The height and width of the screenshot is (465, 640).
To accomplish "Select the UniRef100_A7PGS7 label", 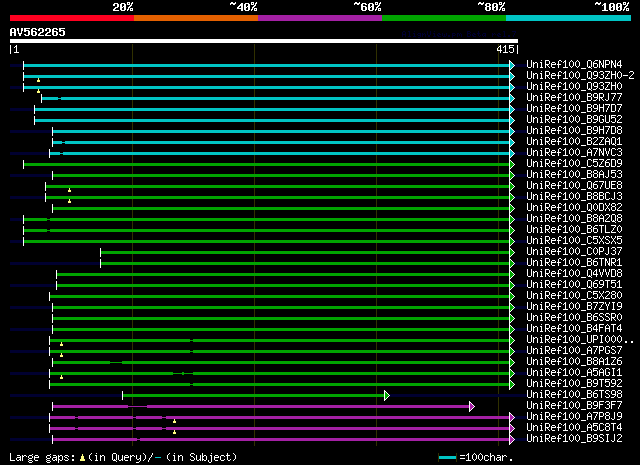I will pos(574,351).
